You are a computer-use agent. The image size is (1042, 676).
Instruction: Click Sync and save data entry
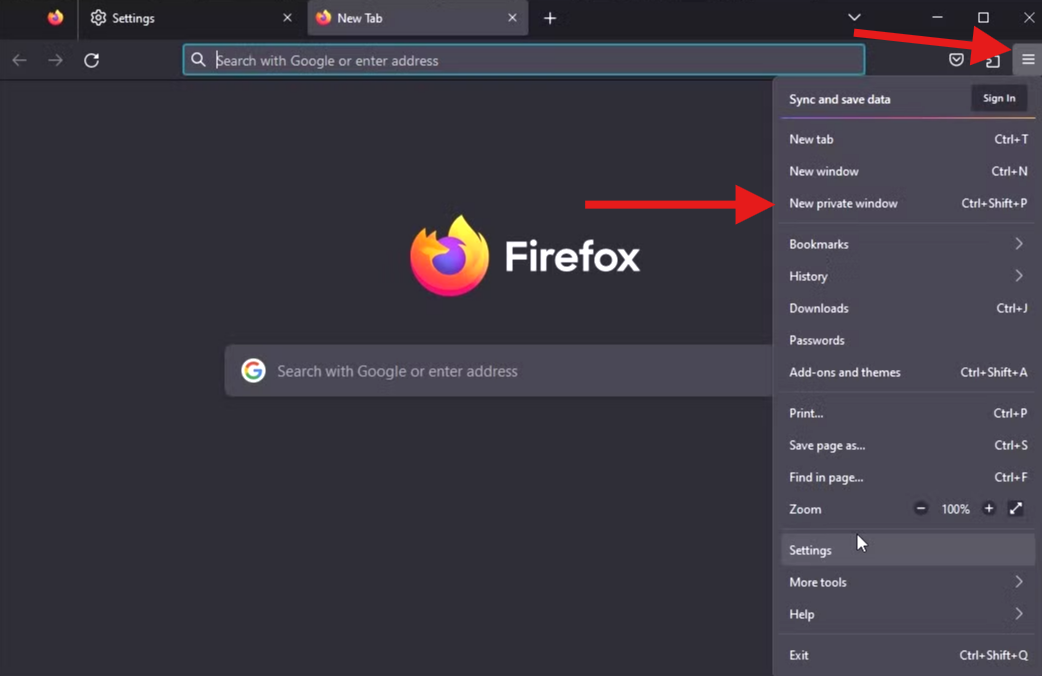(840, 99)
